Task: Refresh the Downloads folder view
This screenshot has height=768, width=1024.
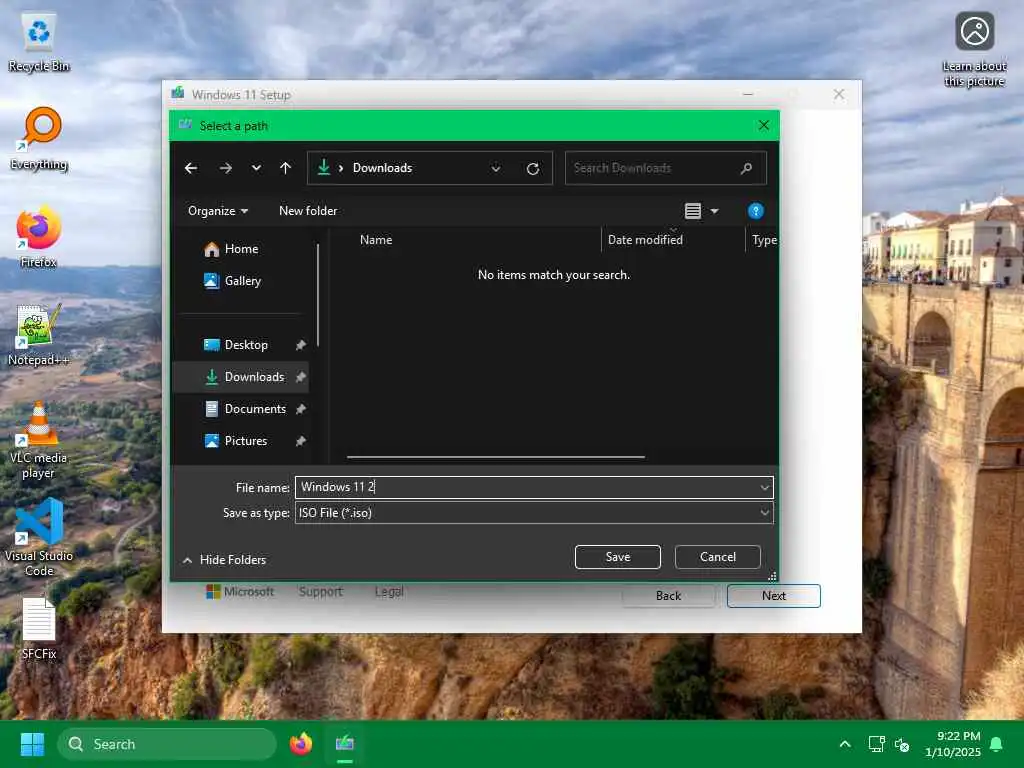Action: pos(533,168)
